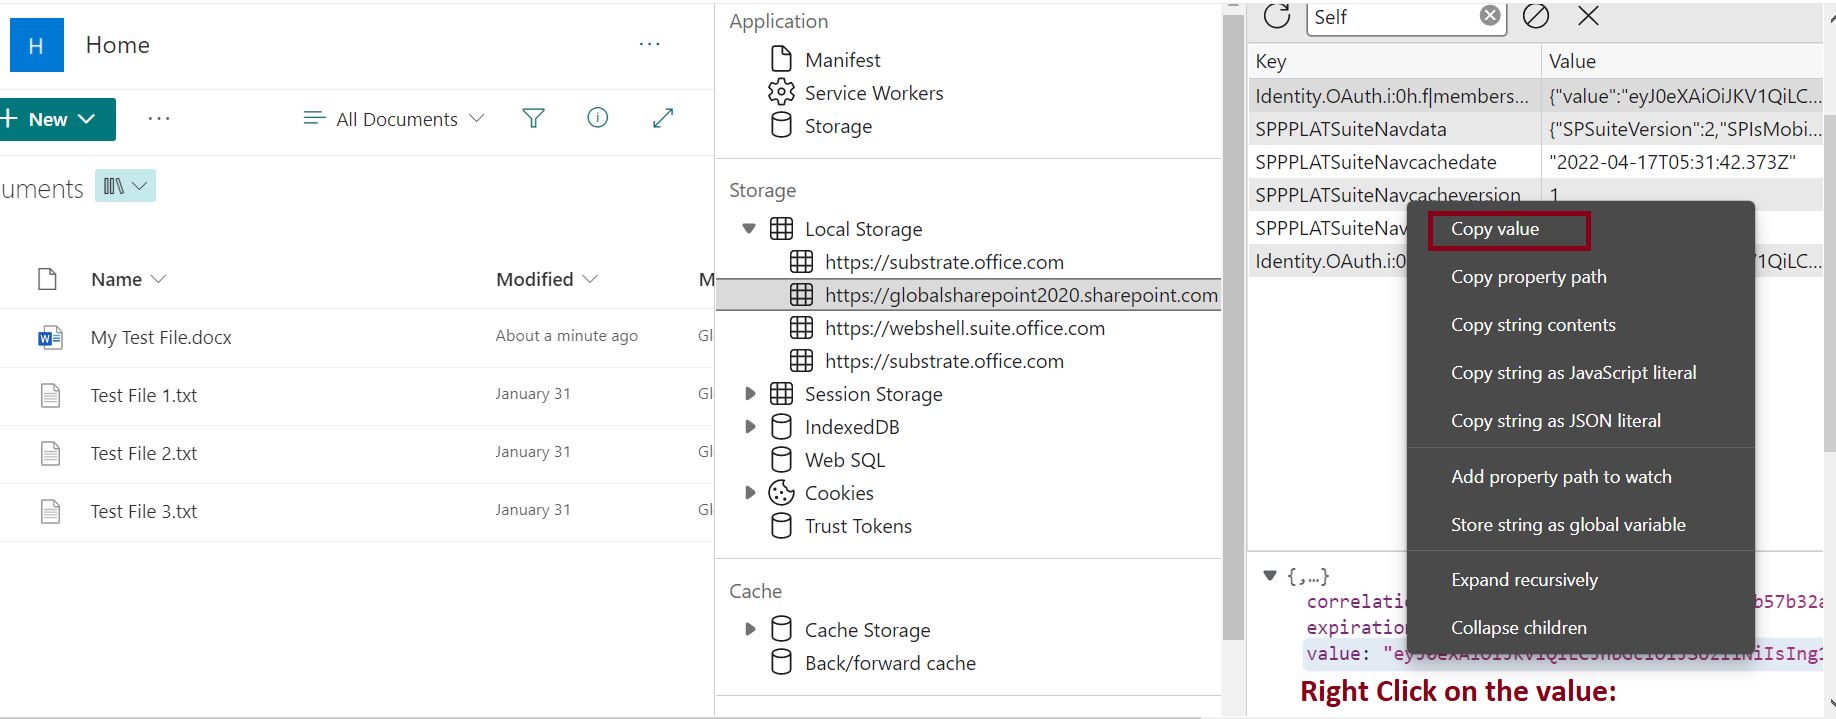The height and width of the screenshot is (719, 1836).
Task: Expand the Session Storage node
Action: (750, 394)
